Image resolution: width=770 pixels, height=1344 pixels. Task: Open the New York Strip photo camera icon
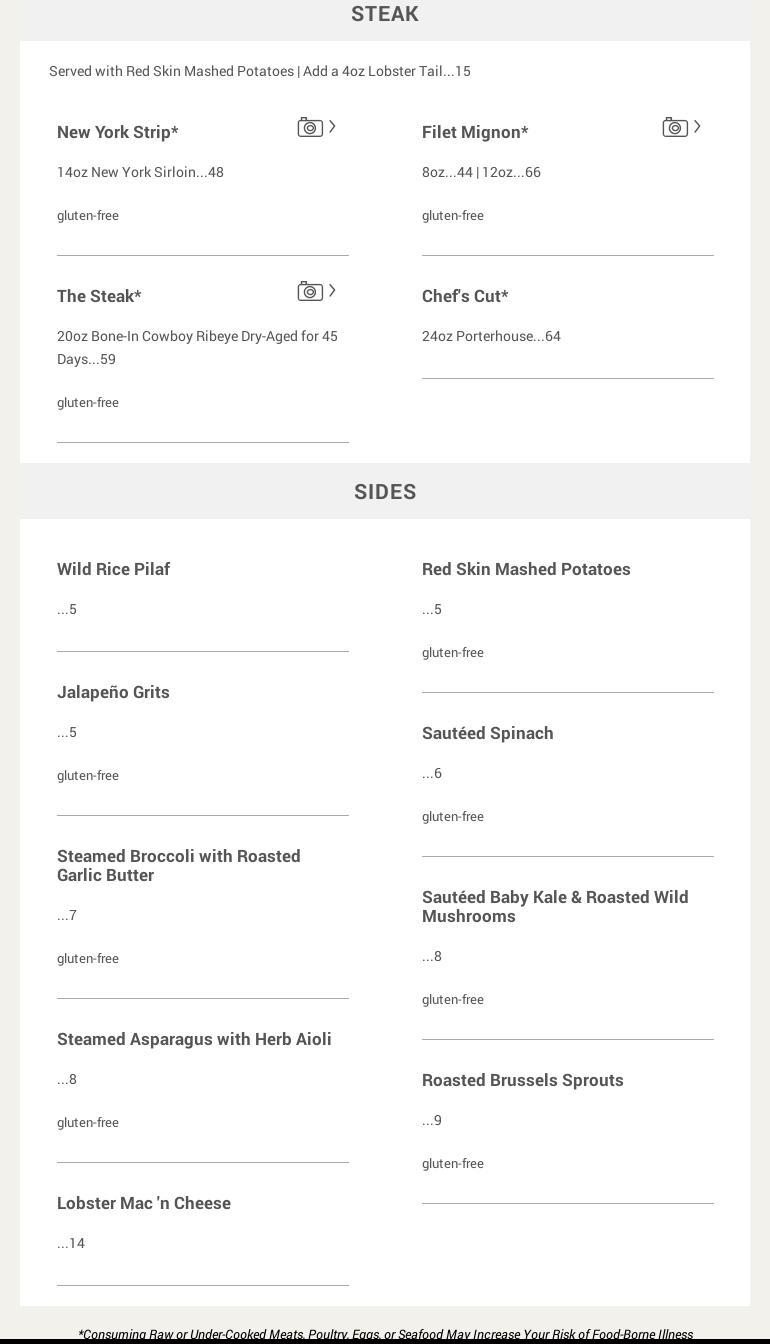(x=310, y=128)
